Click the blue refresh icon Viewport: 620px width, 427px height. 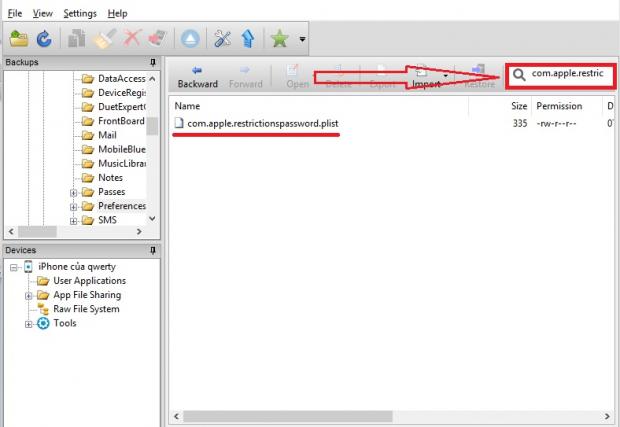point(44,39)
